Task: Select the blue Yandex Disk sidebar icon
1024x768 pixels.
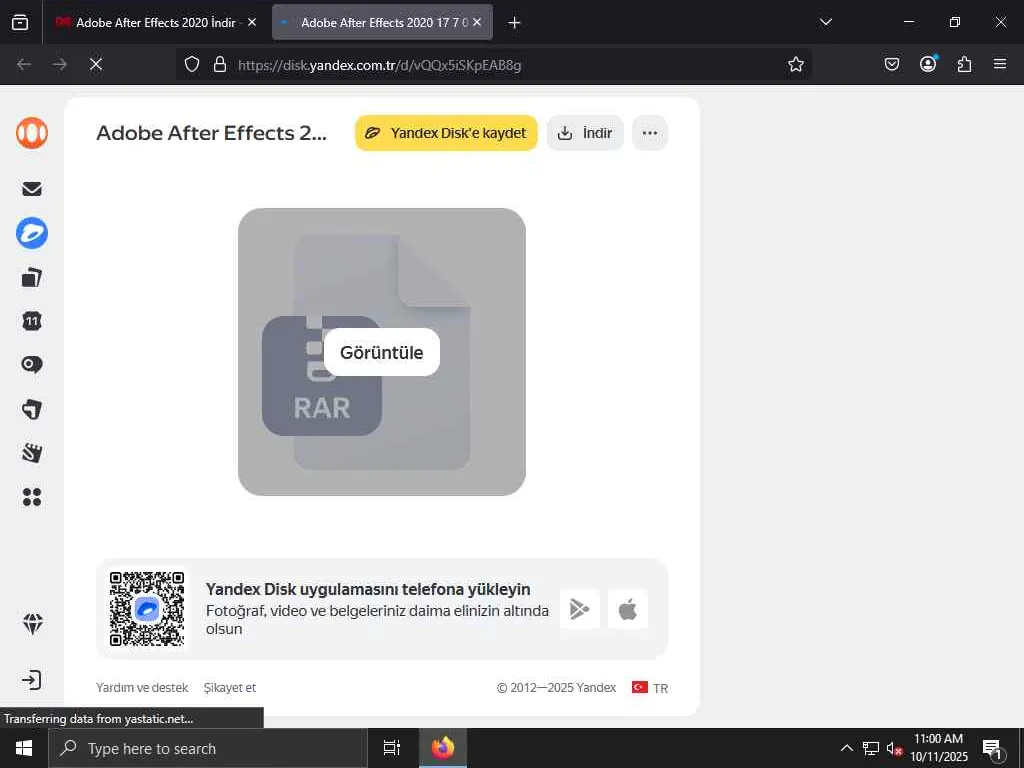Action: pyautogui.click(x=32, y=233)
